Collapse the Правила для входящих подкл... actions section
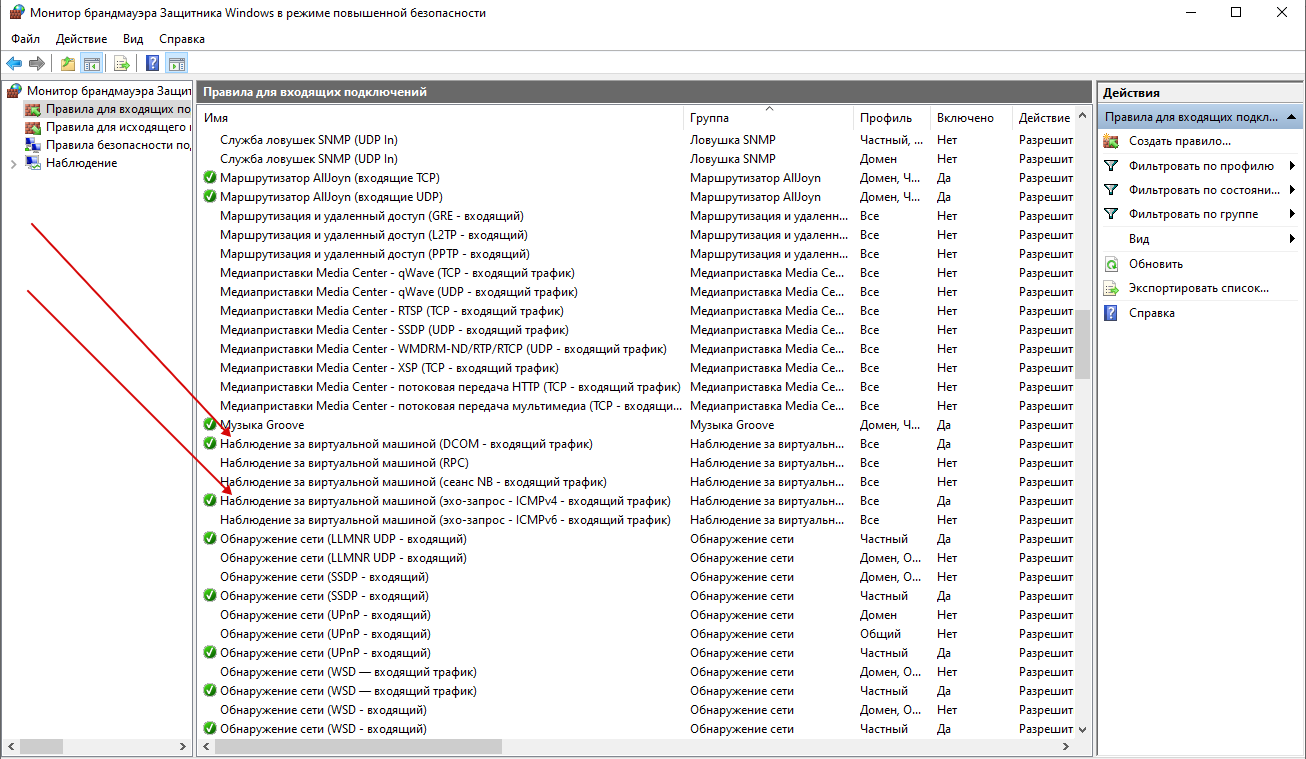Screen dimensions: 1306x759 point(1292,117)
